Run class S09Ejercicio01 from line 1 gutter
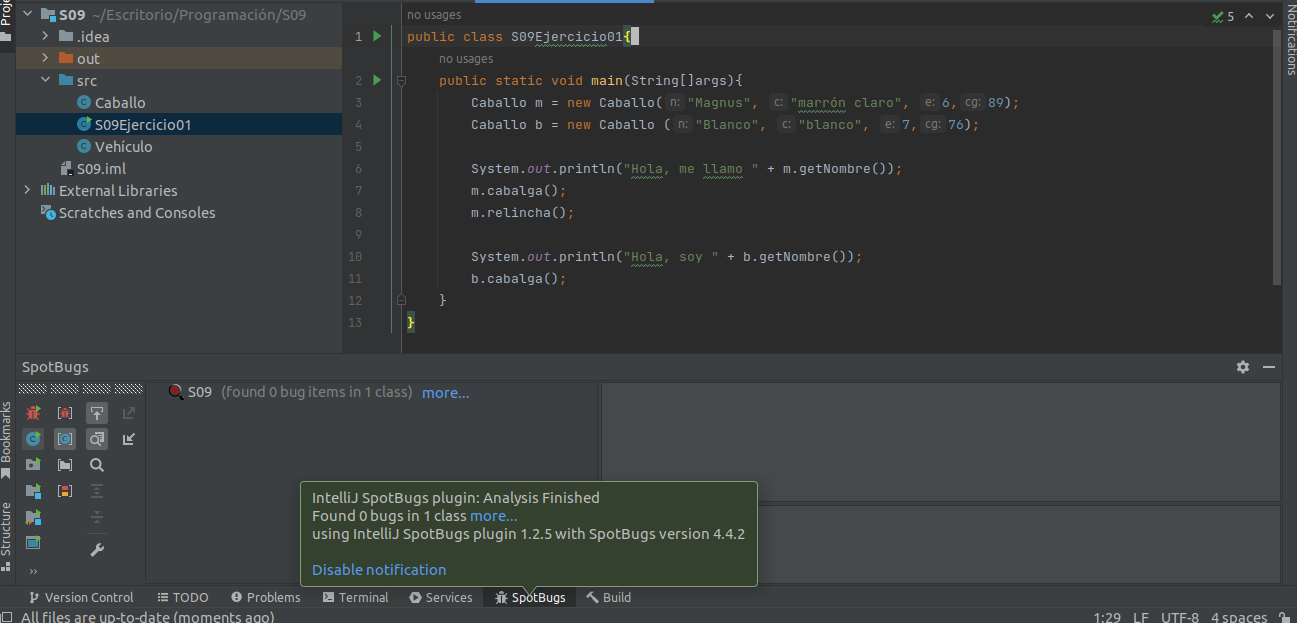This screenshot has width=1297, height=623. click(377, 36)
